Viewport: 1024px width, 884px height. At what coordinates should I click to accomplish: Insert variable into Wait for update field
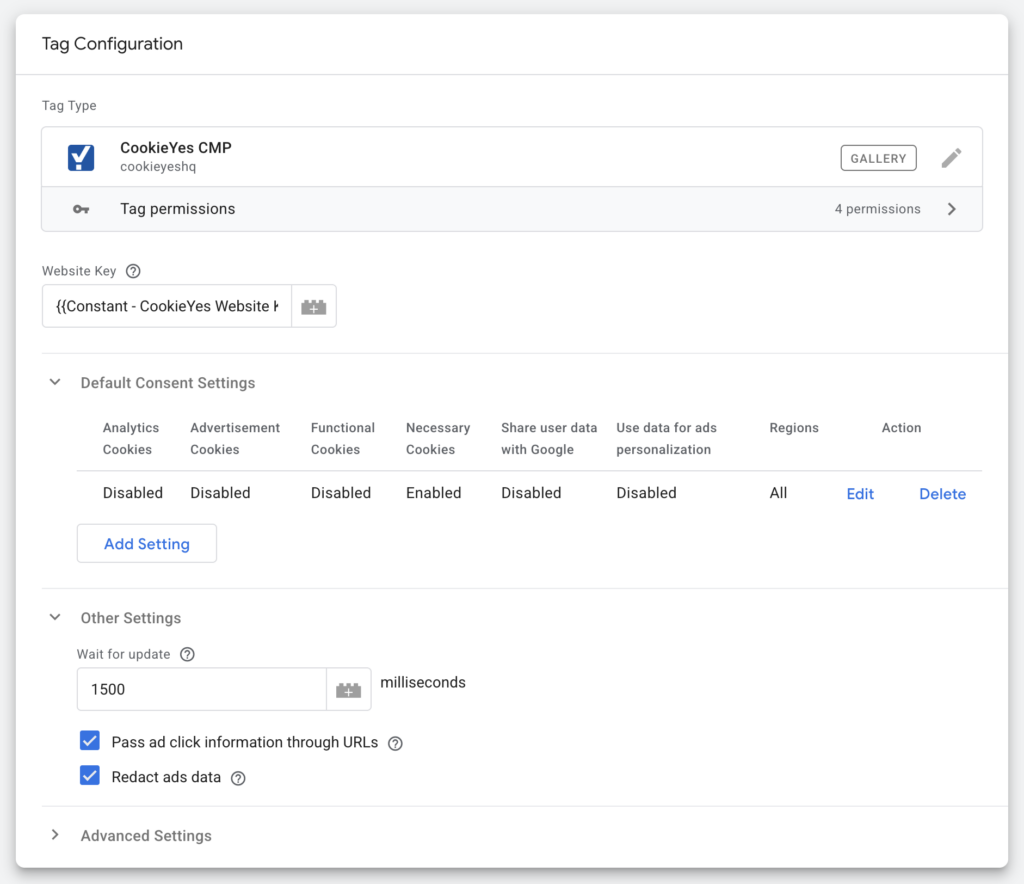(x=348, y=689)
